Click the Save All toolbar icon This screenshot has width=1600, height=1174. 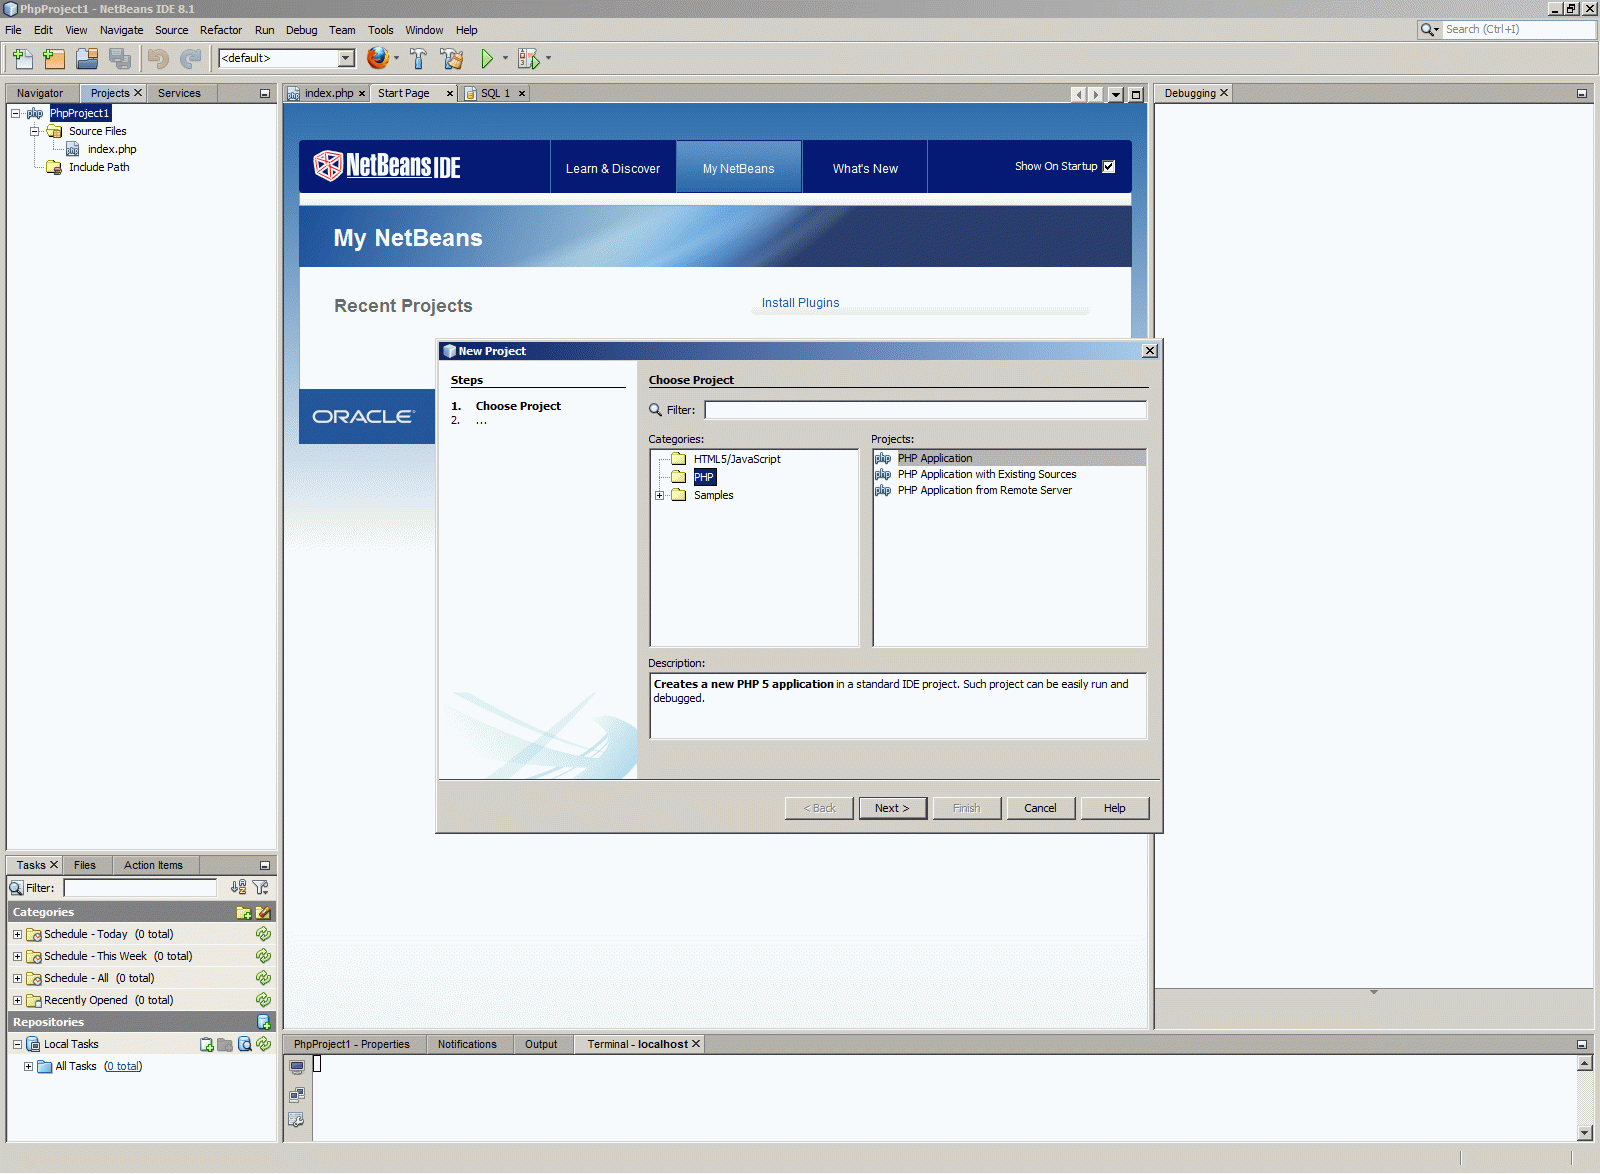point(120,59)
